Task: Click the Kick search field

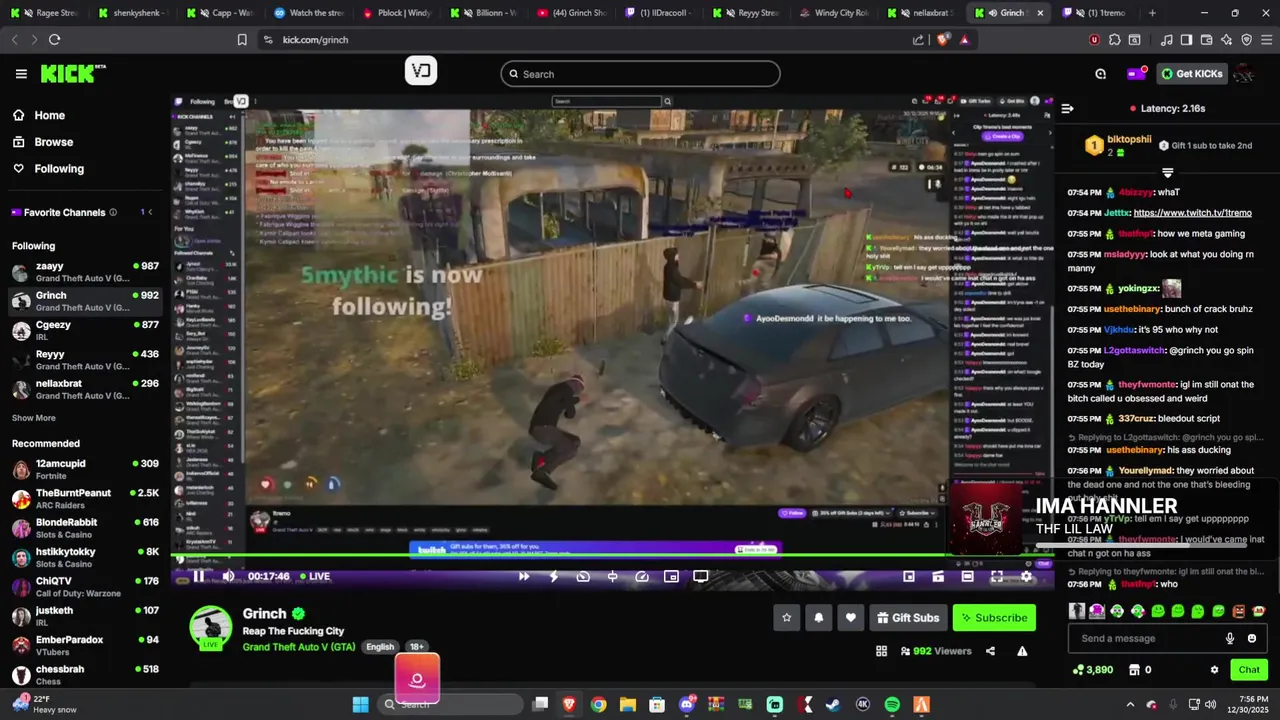Action: (640, 74)
